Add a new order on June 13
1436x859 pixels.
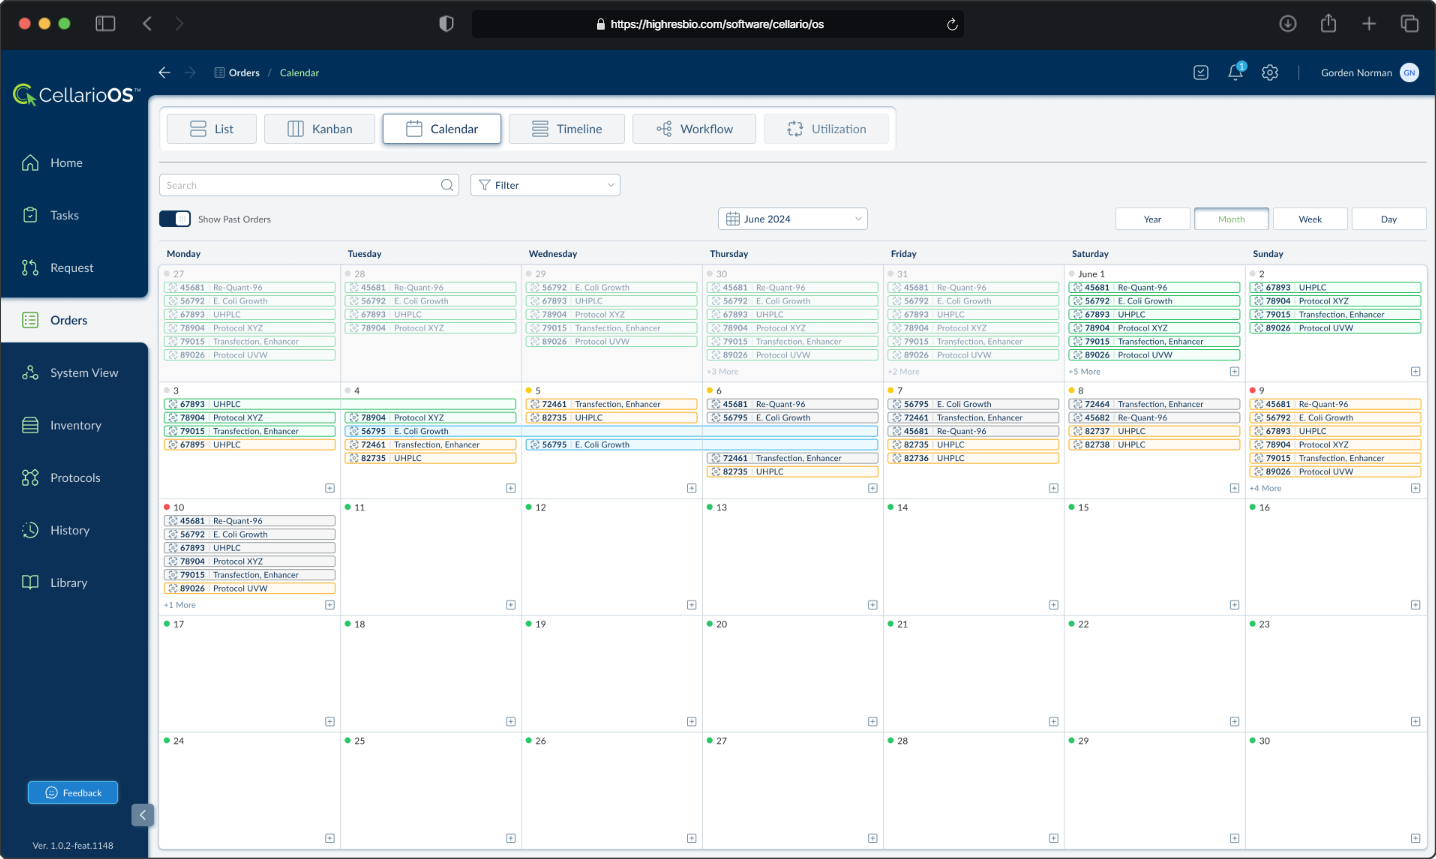click(x=872, y=604)
